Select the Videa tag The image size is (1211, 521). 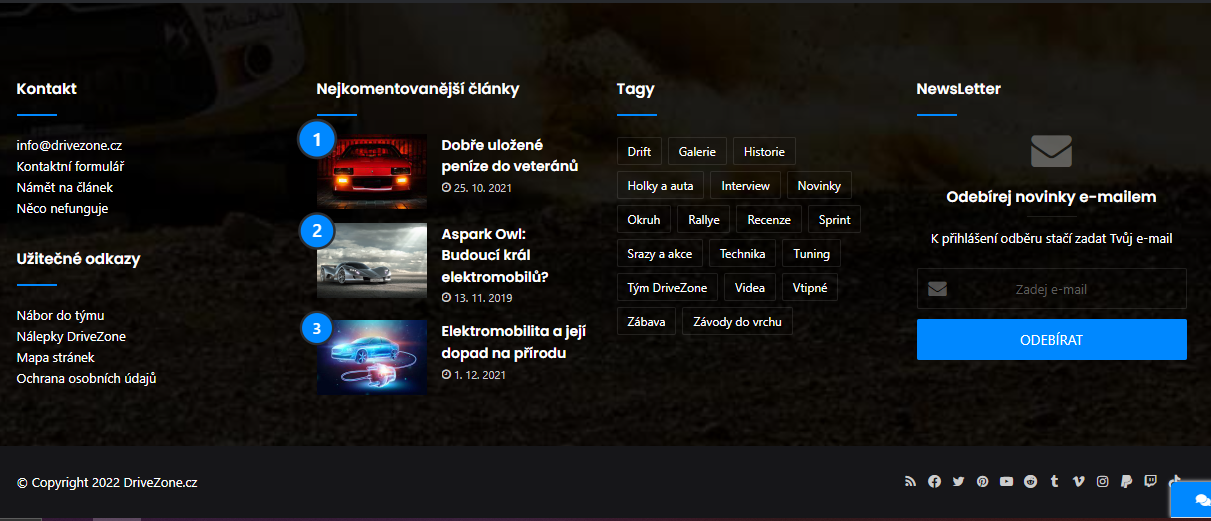coord(750,287)
